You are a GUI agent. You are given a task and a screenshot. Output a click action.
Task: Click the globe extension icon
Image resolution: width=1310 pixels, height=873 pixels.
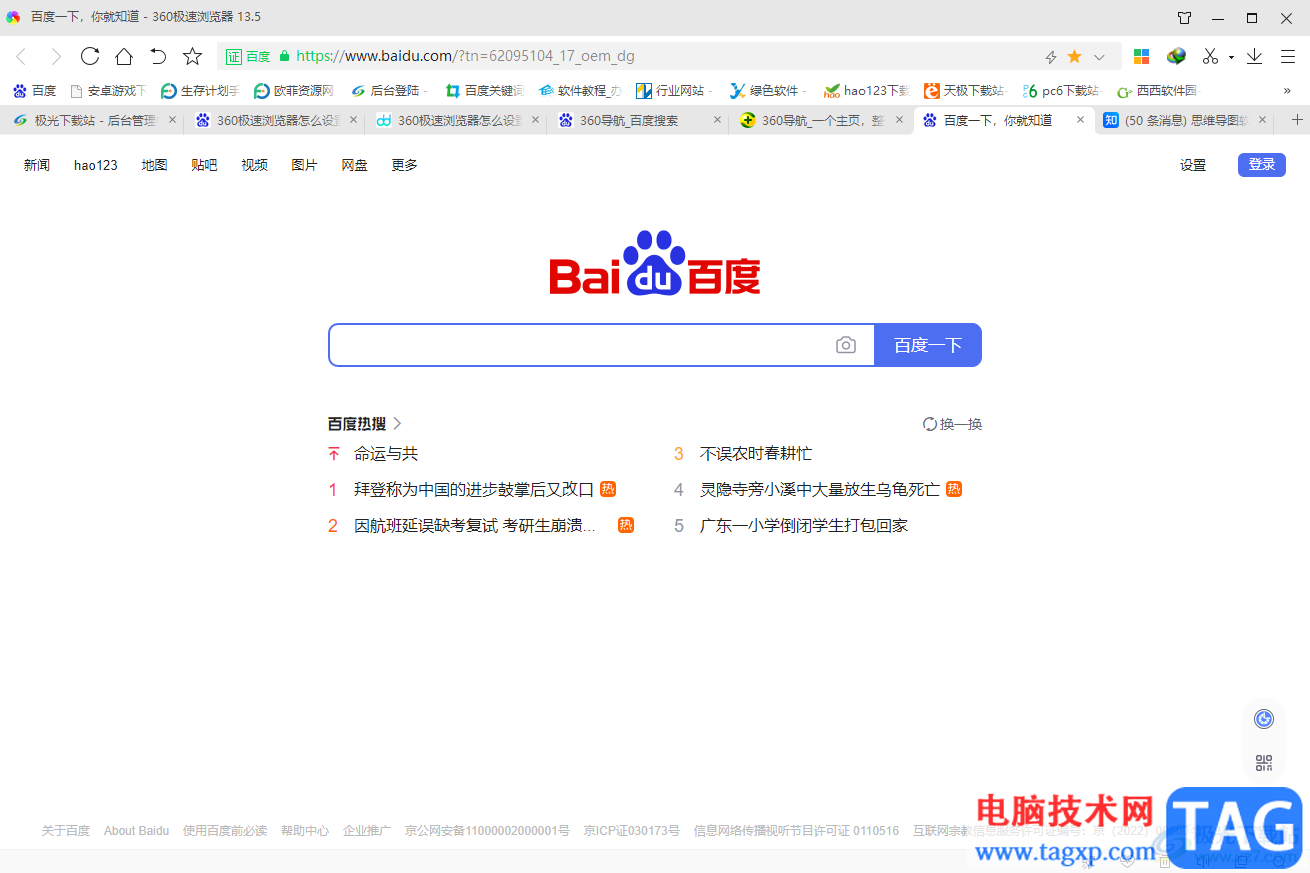click(1176, 56)
